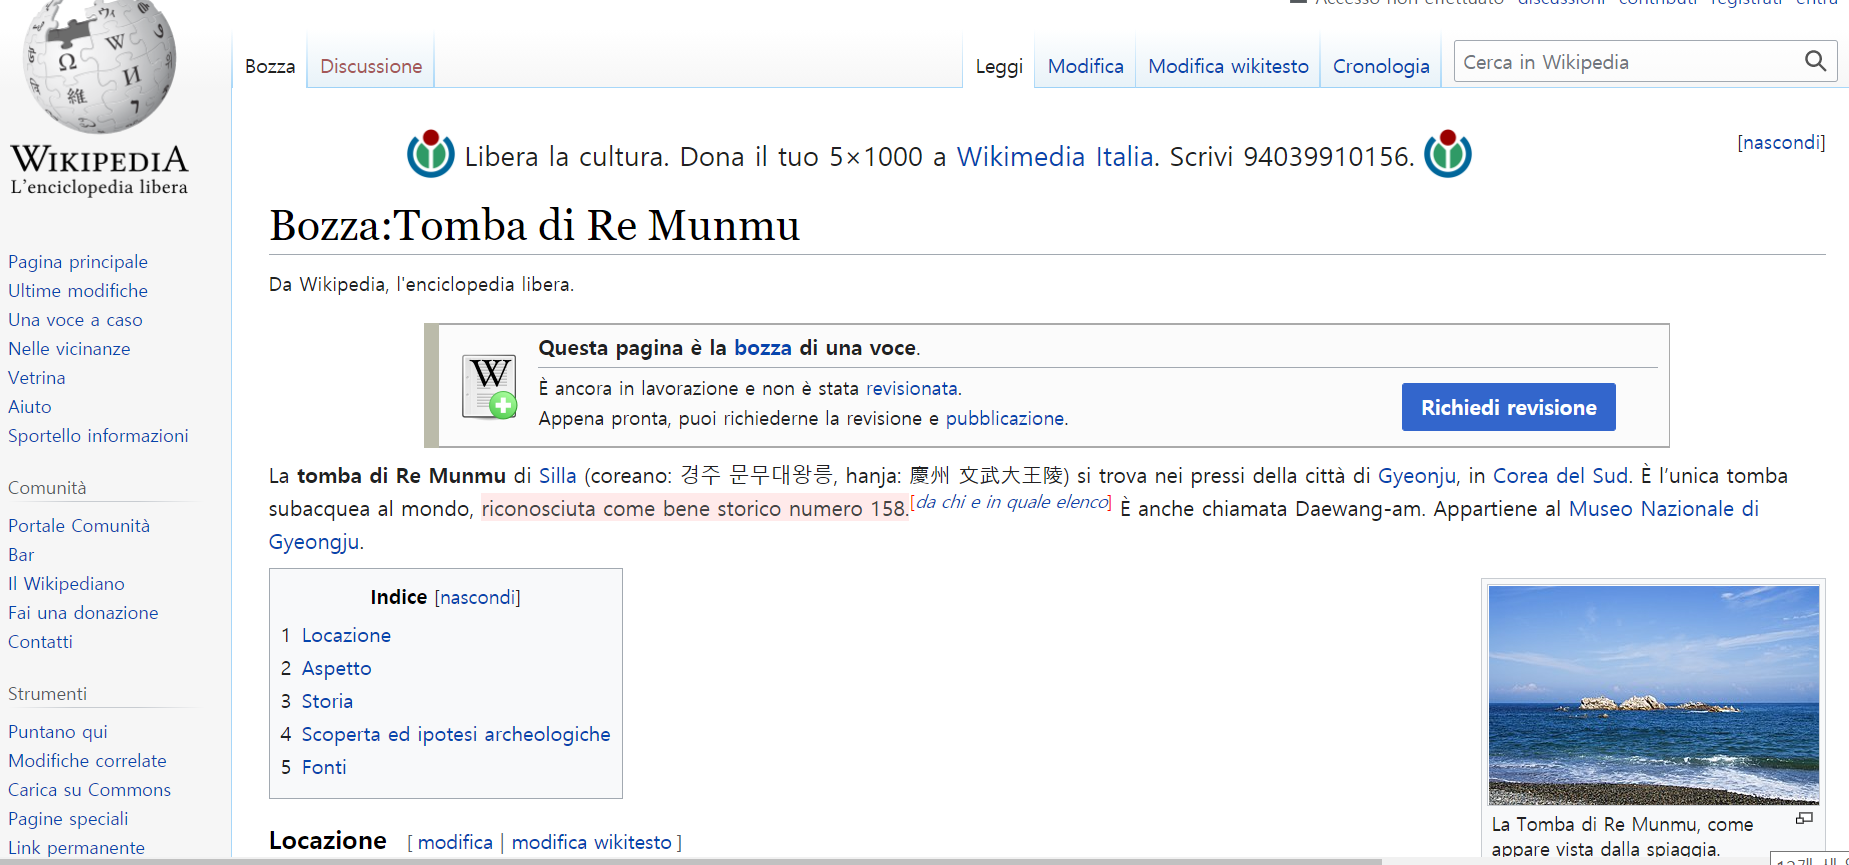
Task: Jump to the Aspetto section in Indice
Action: 336,668
